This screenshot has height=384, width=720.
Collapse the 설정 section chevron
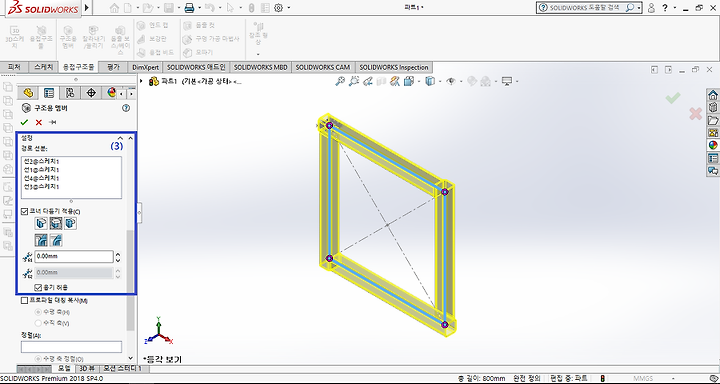point(120,138)
